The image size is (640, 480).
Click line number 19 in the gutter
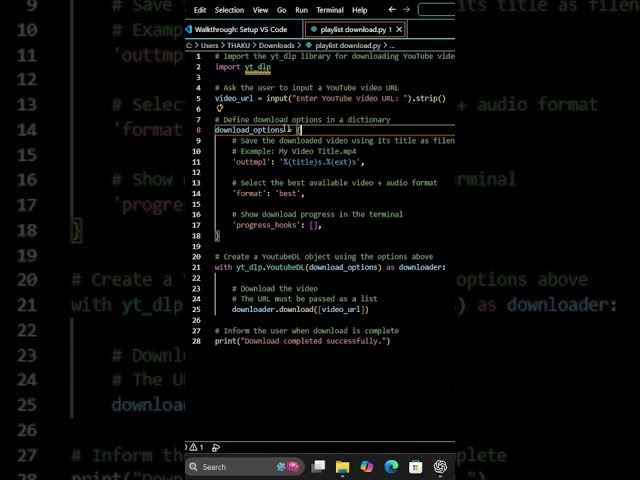click(x=196, y=246)
